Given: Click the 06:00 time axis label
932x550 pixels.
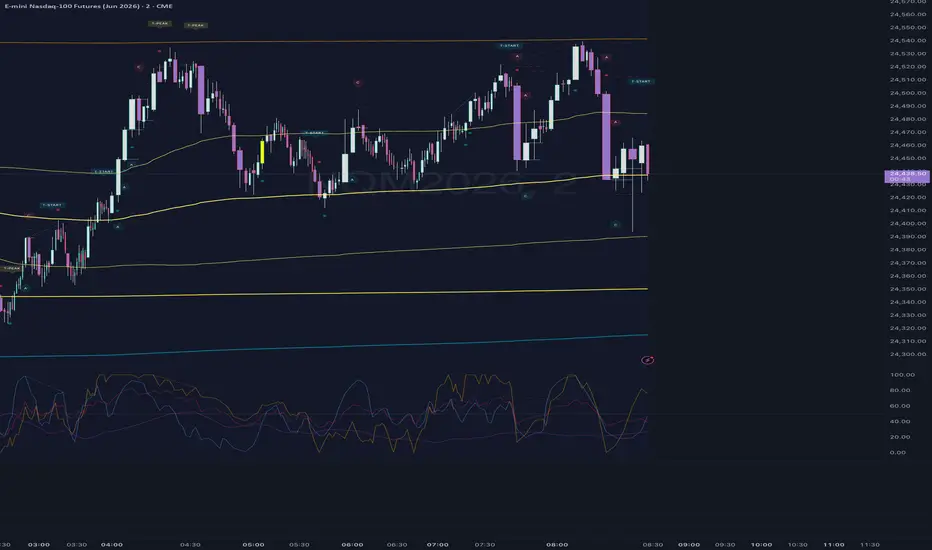Looking at the screenshot, I should (x=352, y=544).
